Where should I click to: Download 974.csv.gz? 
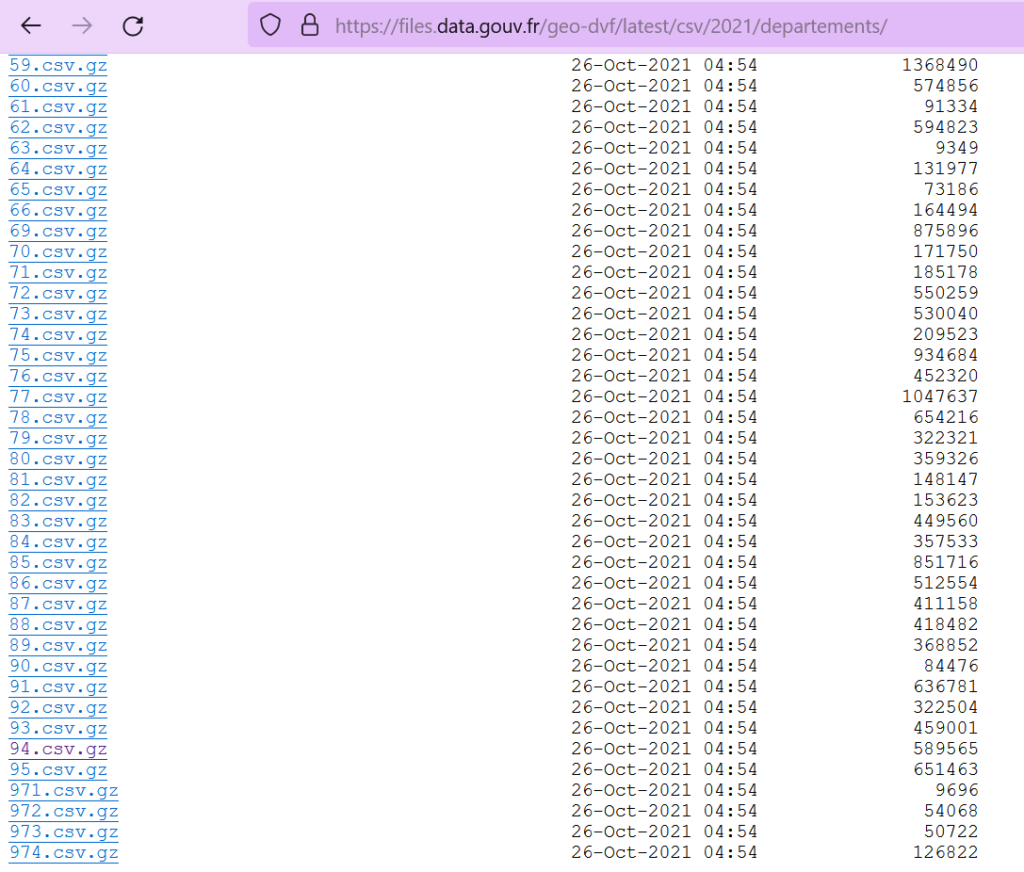click(64, 853)
